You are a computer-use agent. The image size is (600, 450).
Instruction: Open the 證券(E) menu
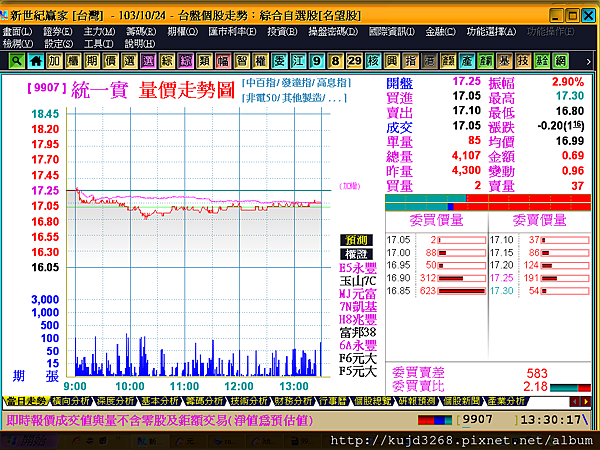[x=57, y=32]
